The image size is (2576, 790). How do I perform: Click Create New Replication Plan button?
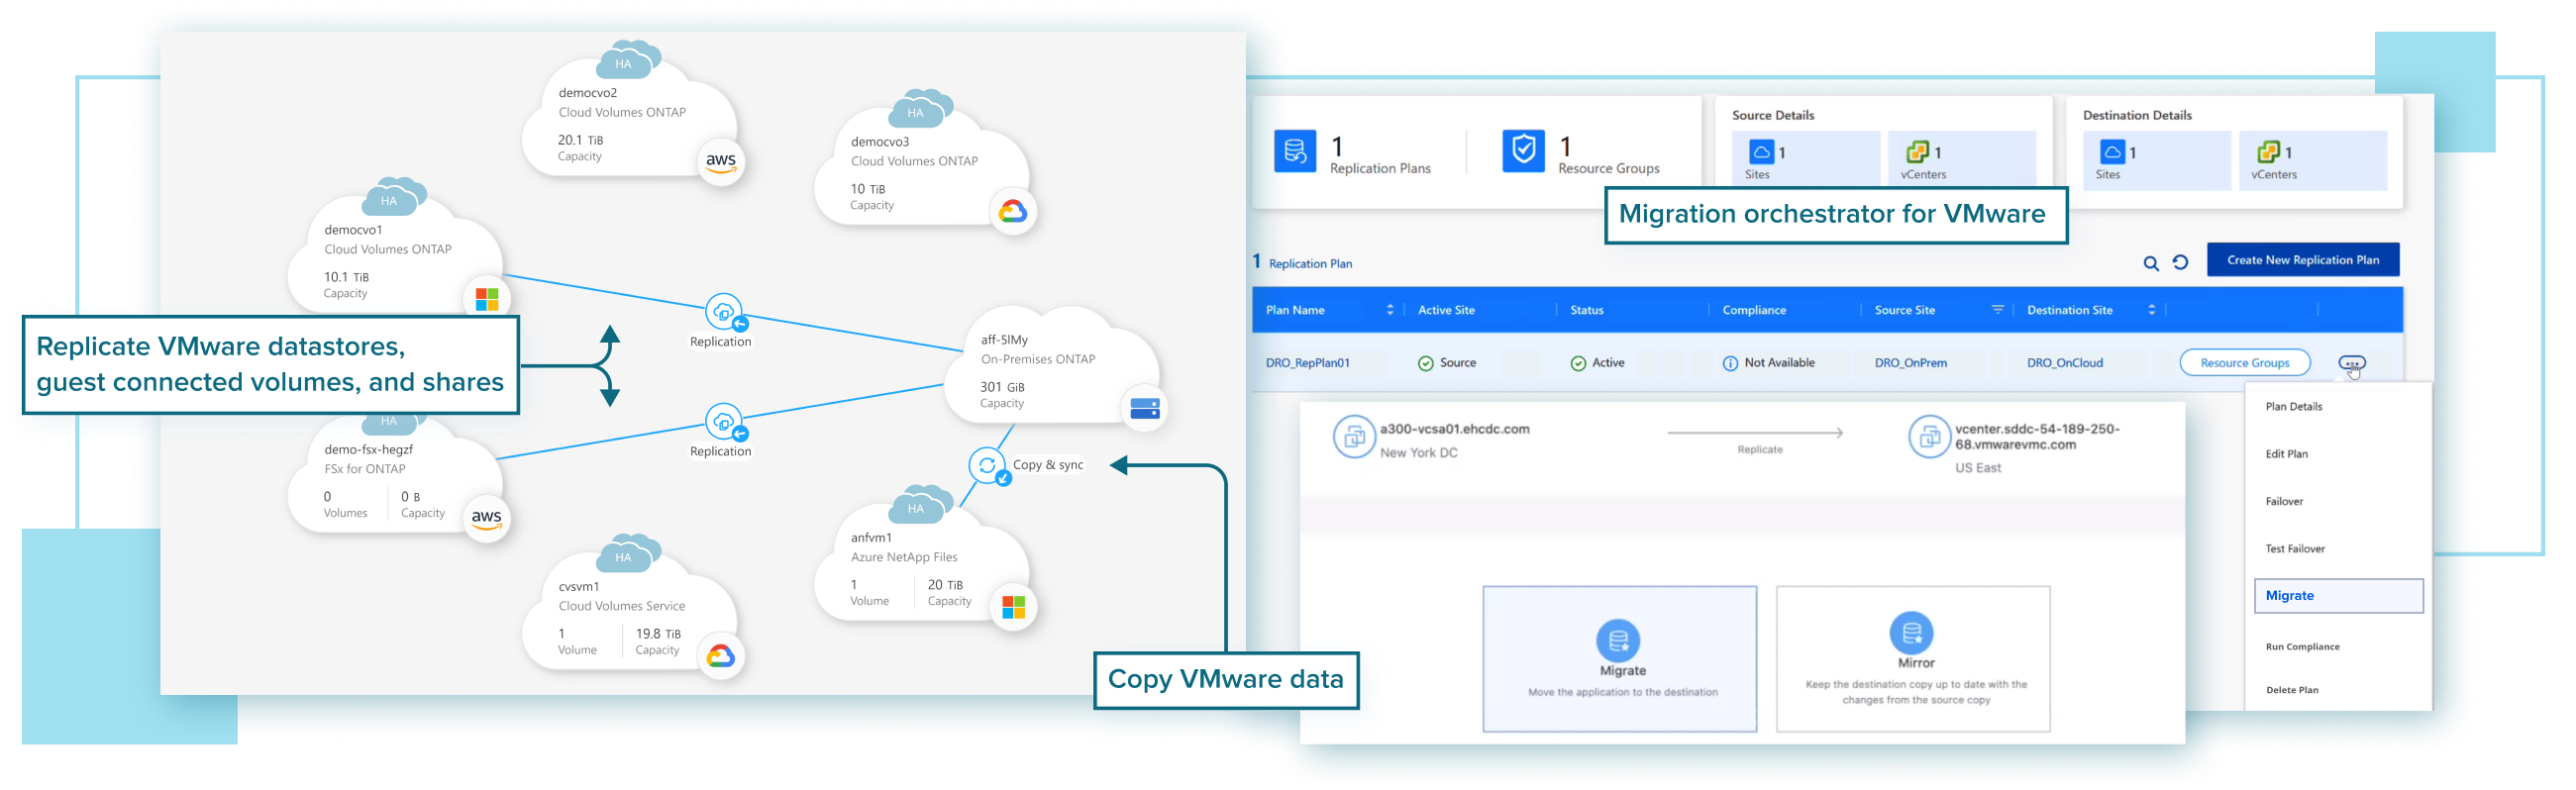click(x=2302, y=260)
